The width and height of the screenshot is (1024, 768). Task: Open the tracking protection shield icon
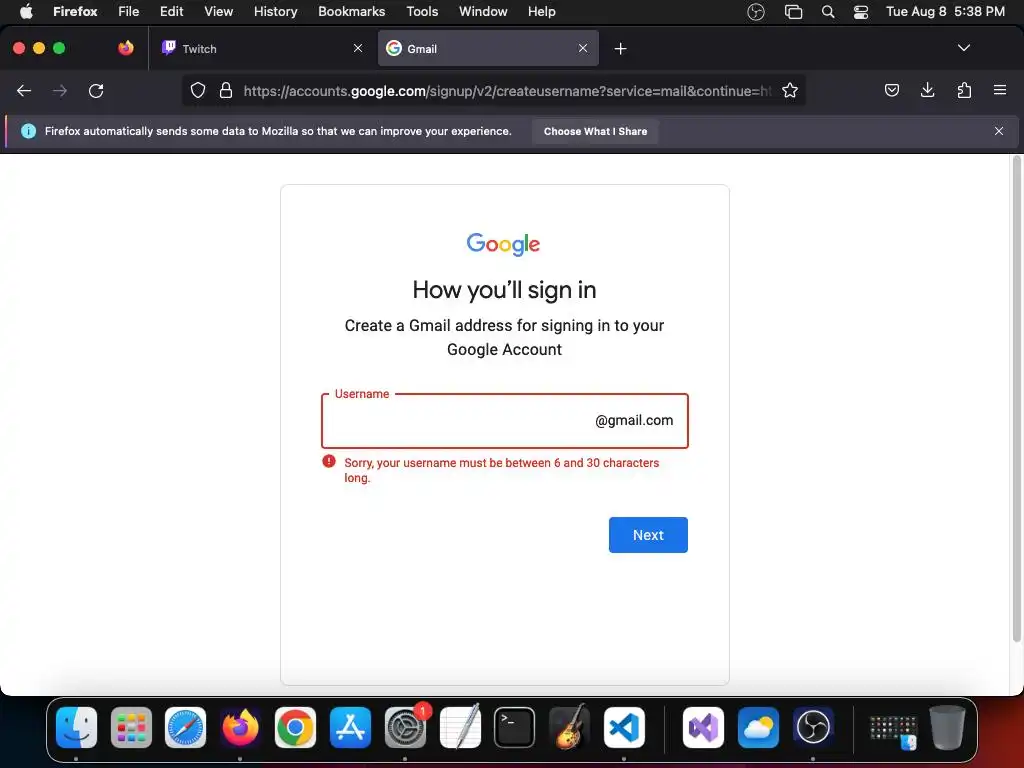click(x=198, y=90)
